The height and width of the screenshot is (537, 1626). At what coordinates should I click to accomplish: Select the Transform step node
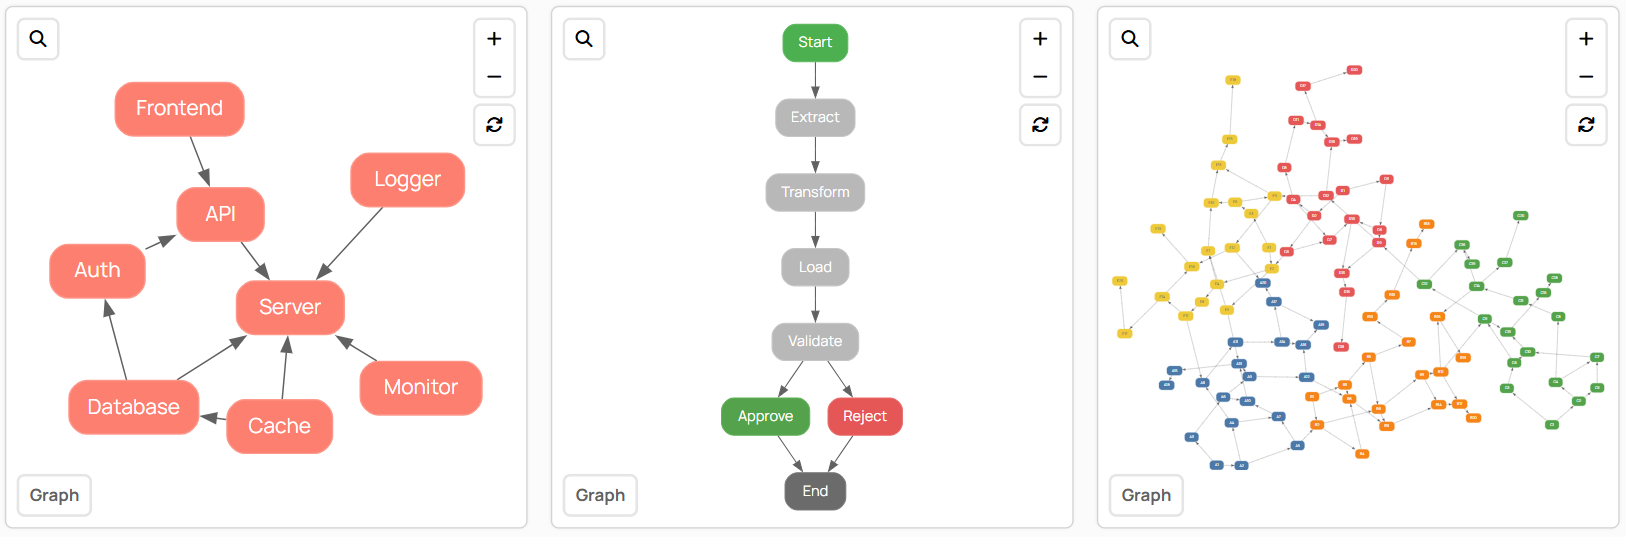click(x=815, y=192)
